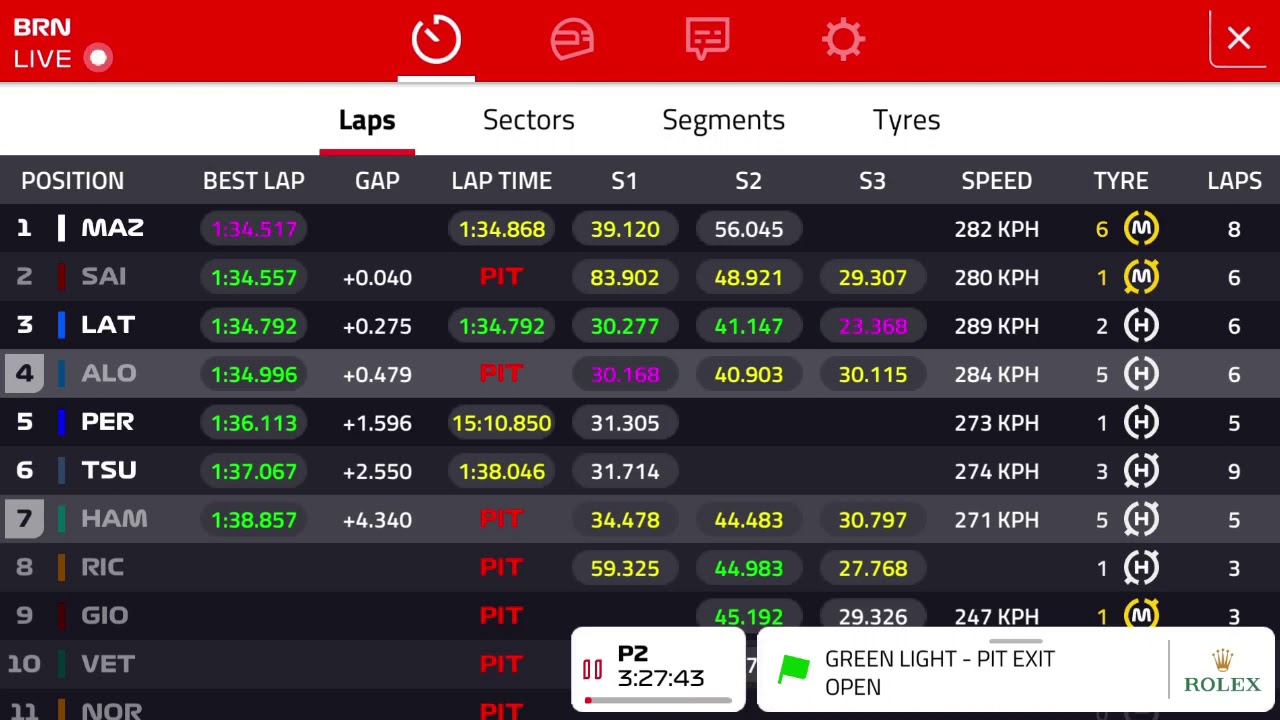Click MAZ S2 time 56.045
Screen dimensions: 1280x720
(x=749, y=229)
